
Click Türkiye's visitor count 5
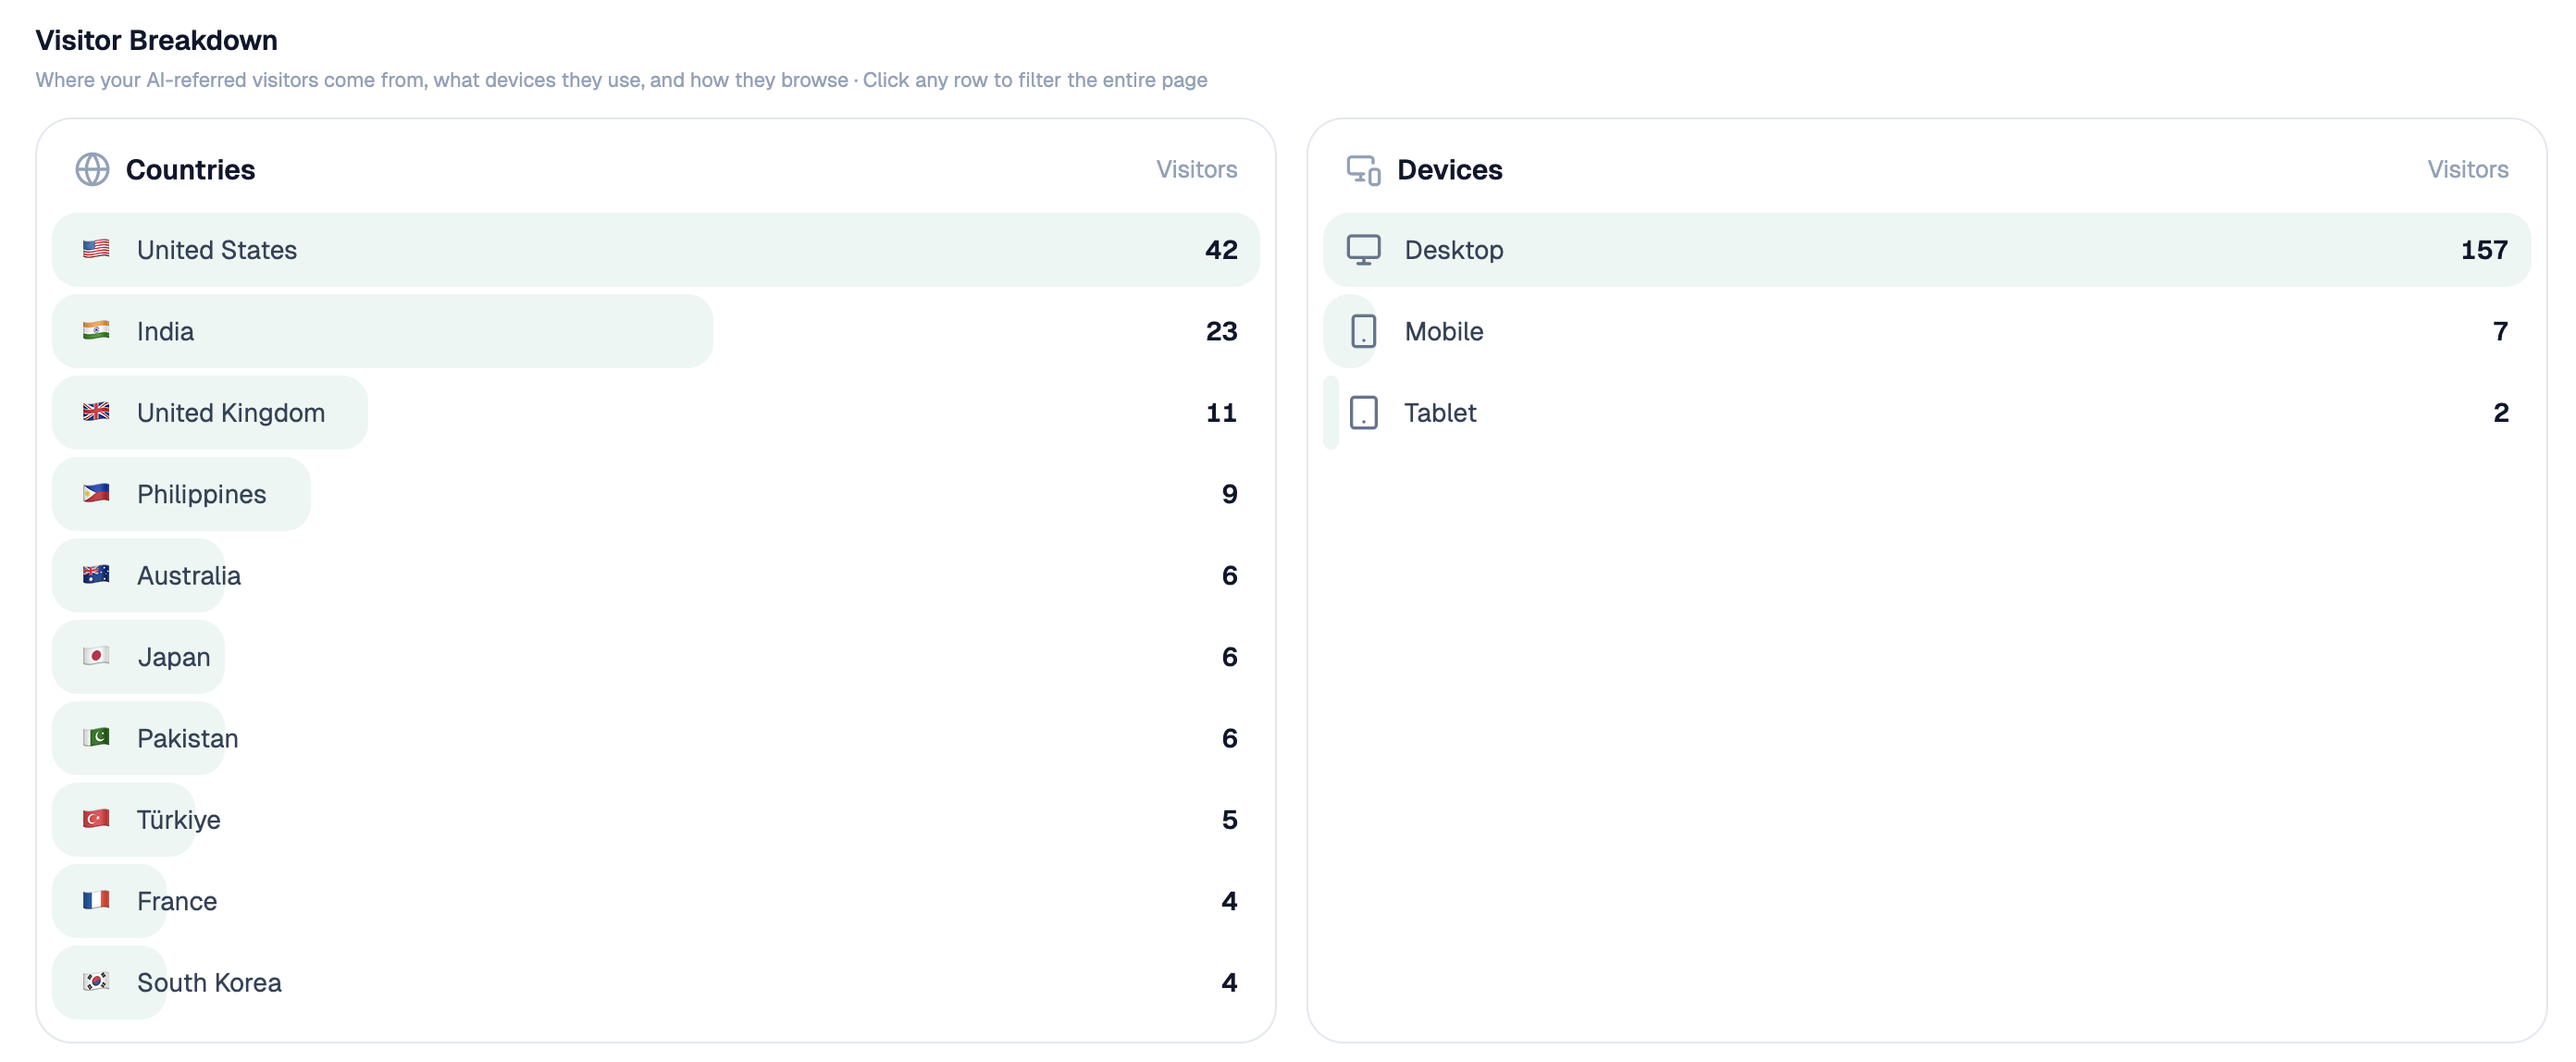point(1229,820)
